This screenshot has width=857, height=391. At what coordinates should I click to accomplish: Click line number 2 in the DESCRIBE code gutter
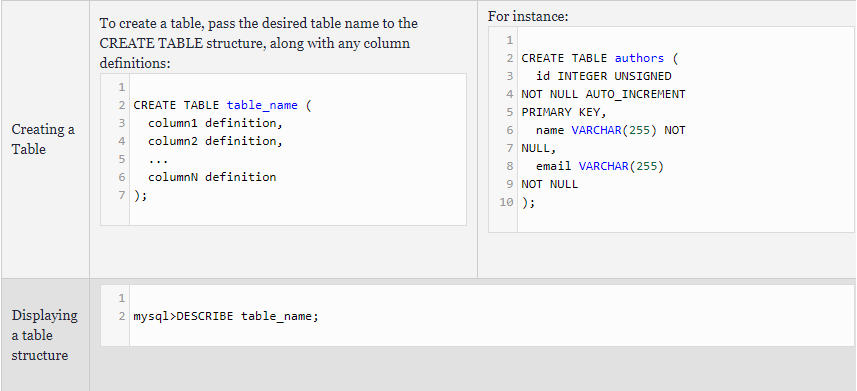122,317
